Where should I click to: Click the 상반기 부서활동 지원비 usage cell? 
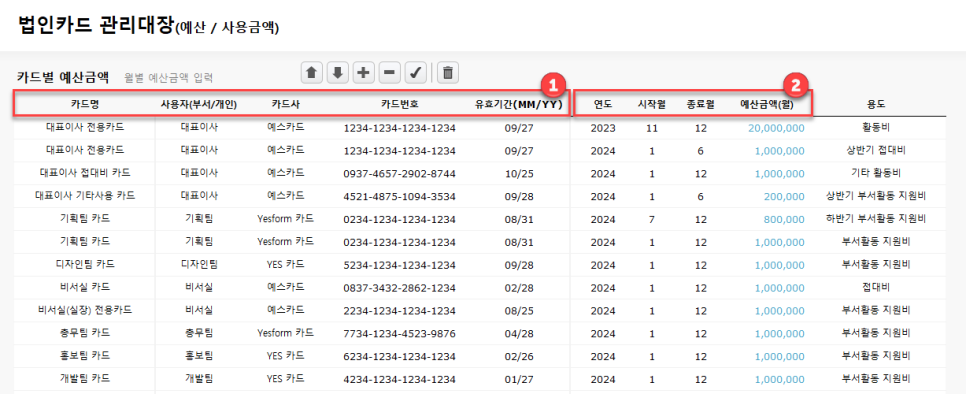tap(876, 196)
